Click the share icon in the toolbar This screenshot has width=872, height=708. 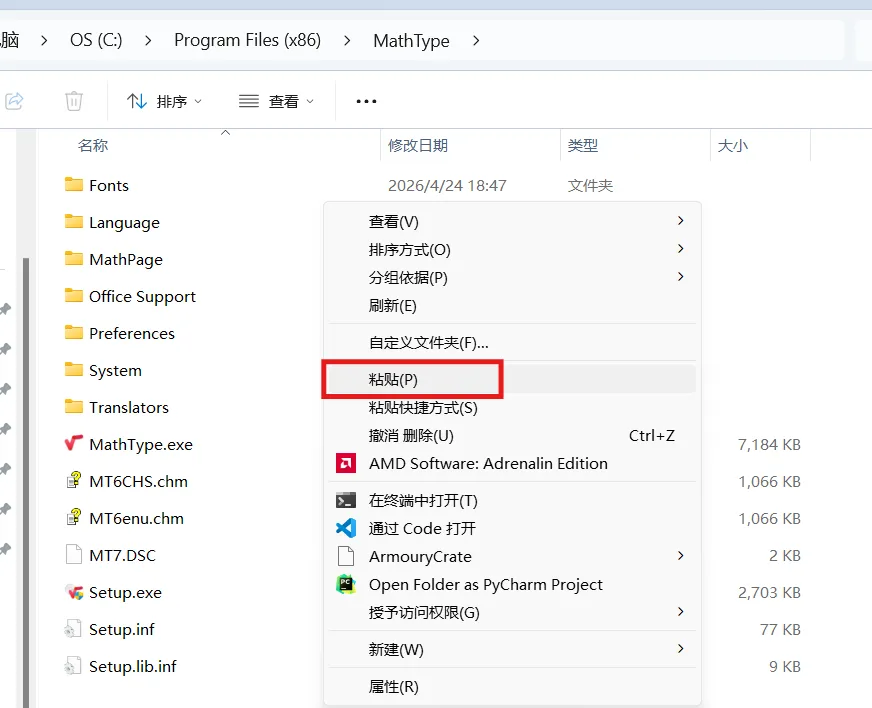[14, 101]
